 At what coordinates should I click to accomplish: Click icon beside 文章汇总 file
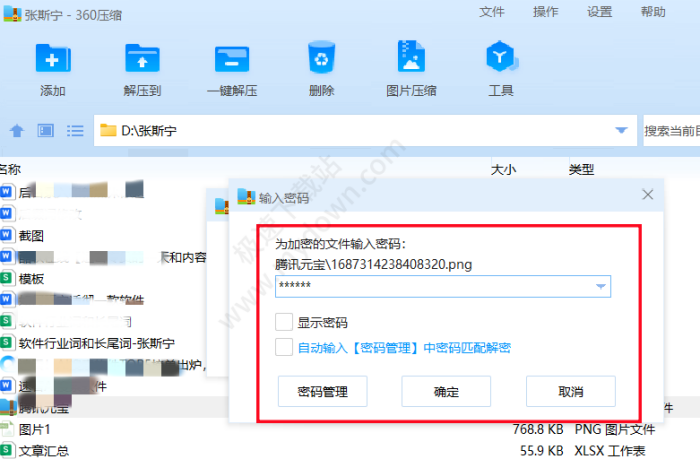6,450
